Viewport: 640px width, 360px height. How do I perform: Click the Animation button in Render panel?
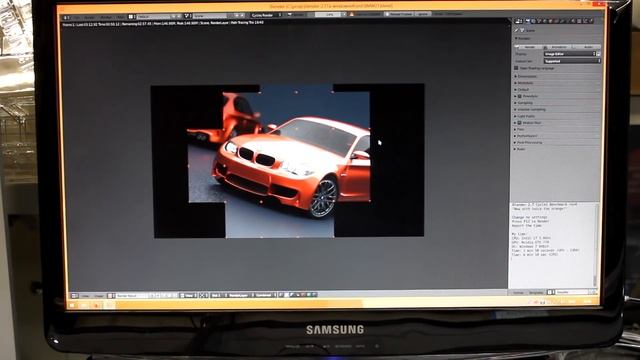coord(558,47)
